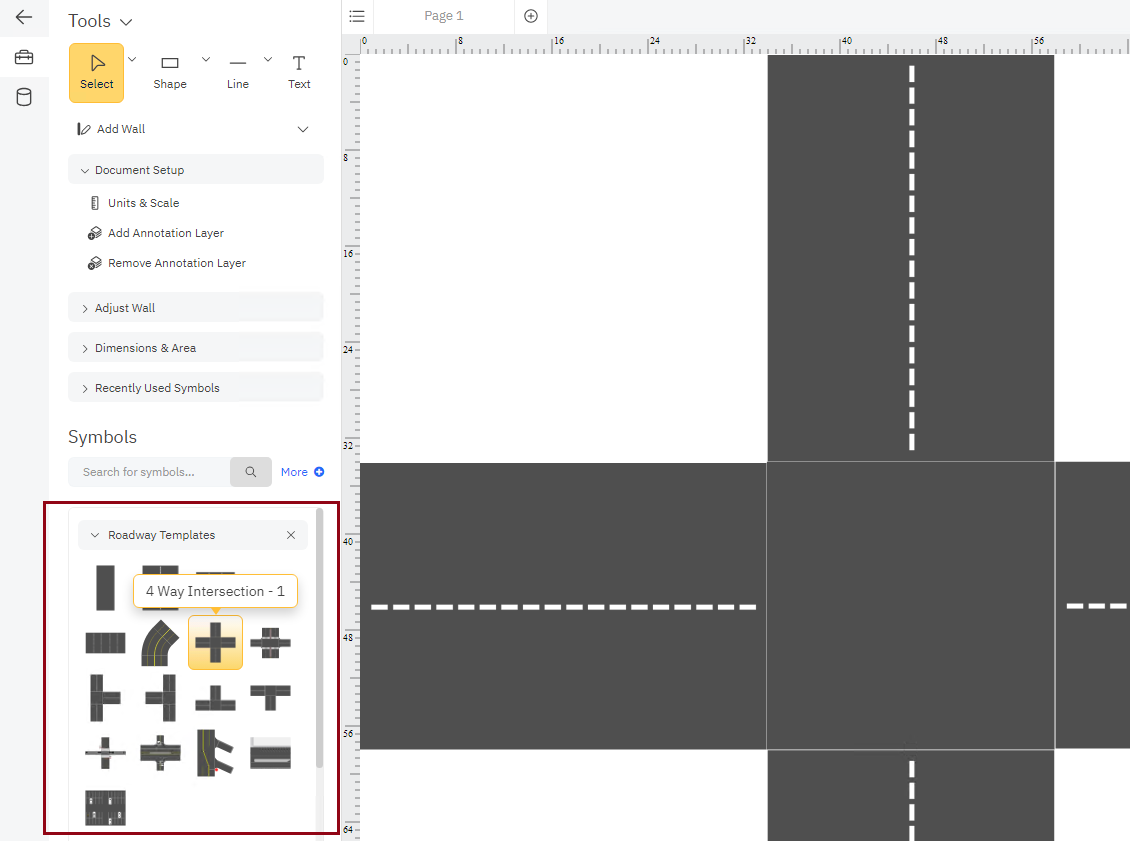Open the toolbox briefcase sidebar icon
The image size is (1130, 841).
click(x=24, y=57)
